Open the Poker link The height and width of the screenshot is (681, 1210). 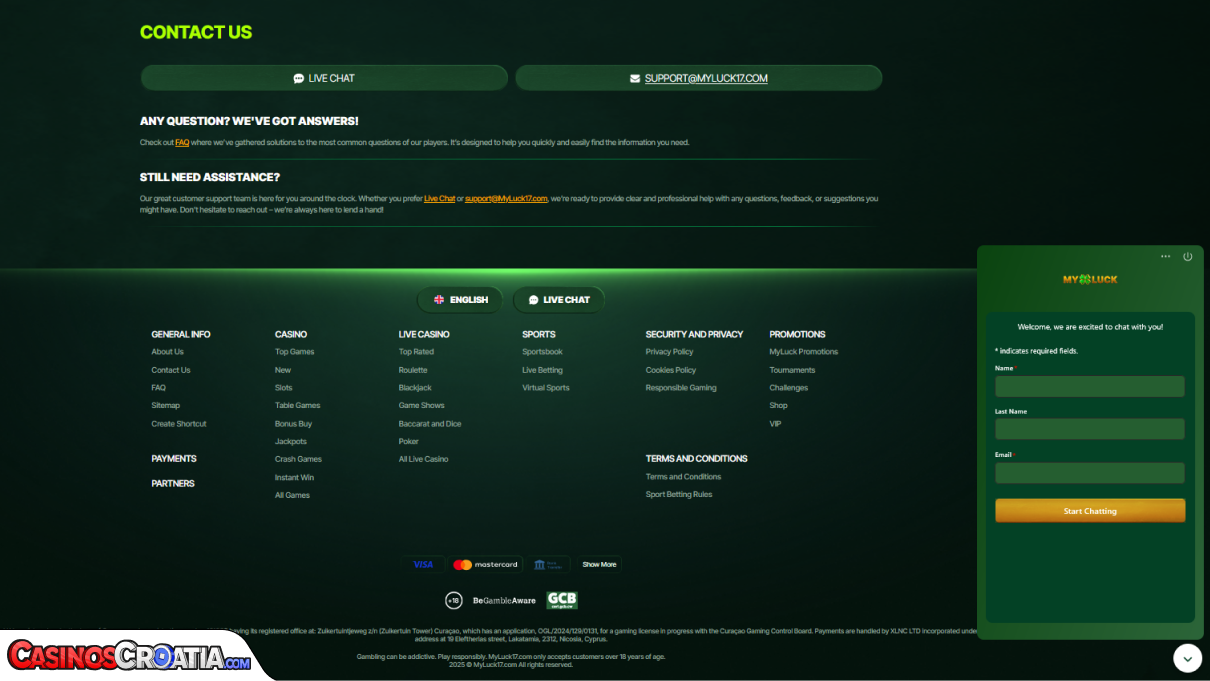(x=409, y=442)
